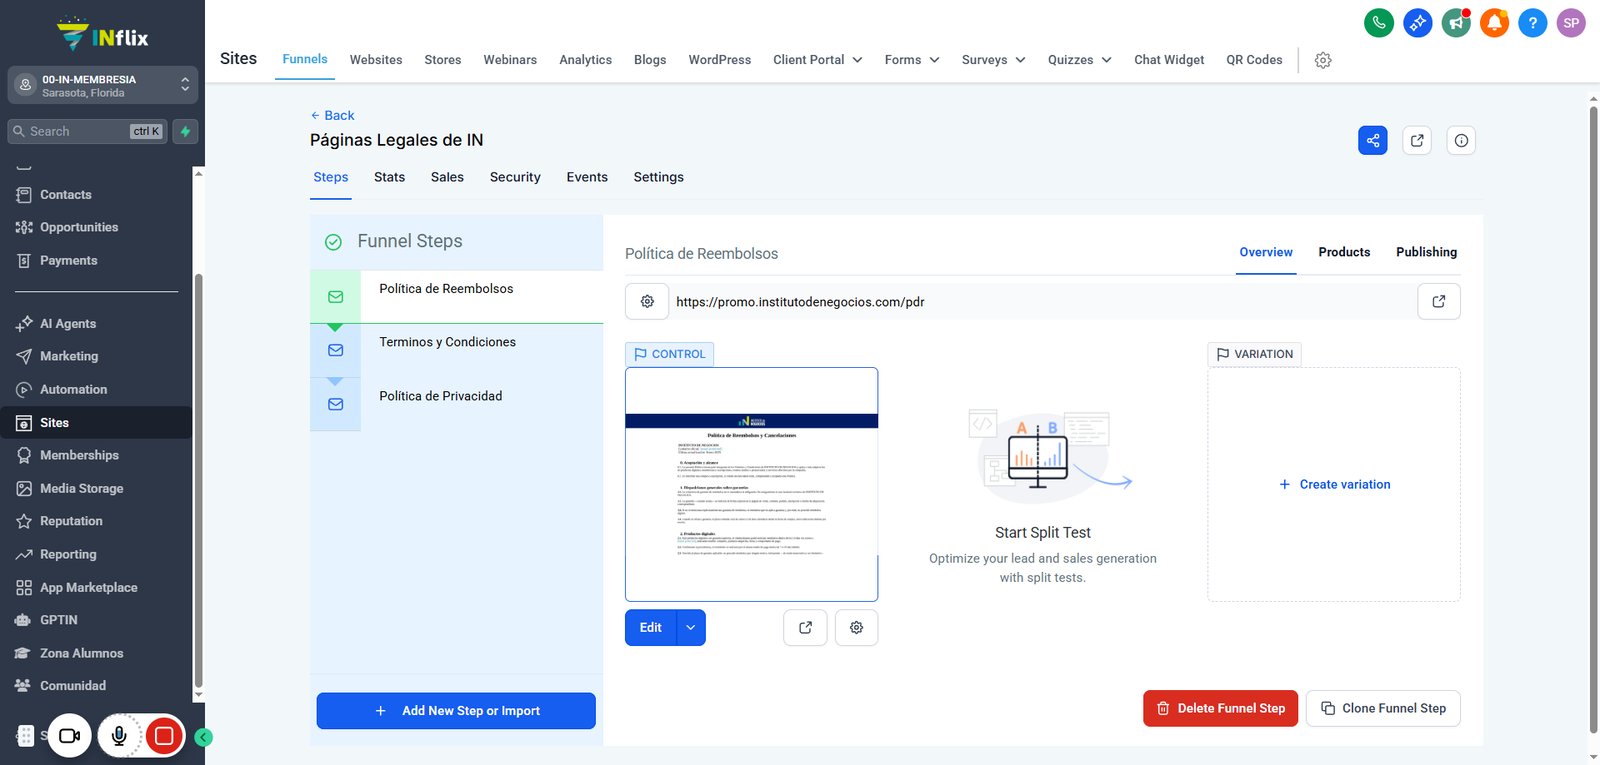Click the Clone Funnel Step button
The image size is (1600, 765).
pyautogui.click(x=1383, y=708)
